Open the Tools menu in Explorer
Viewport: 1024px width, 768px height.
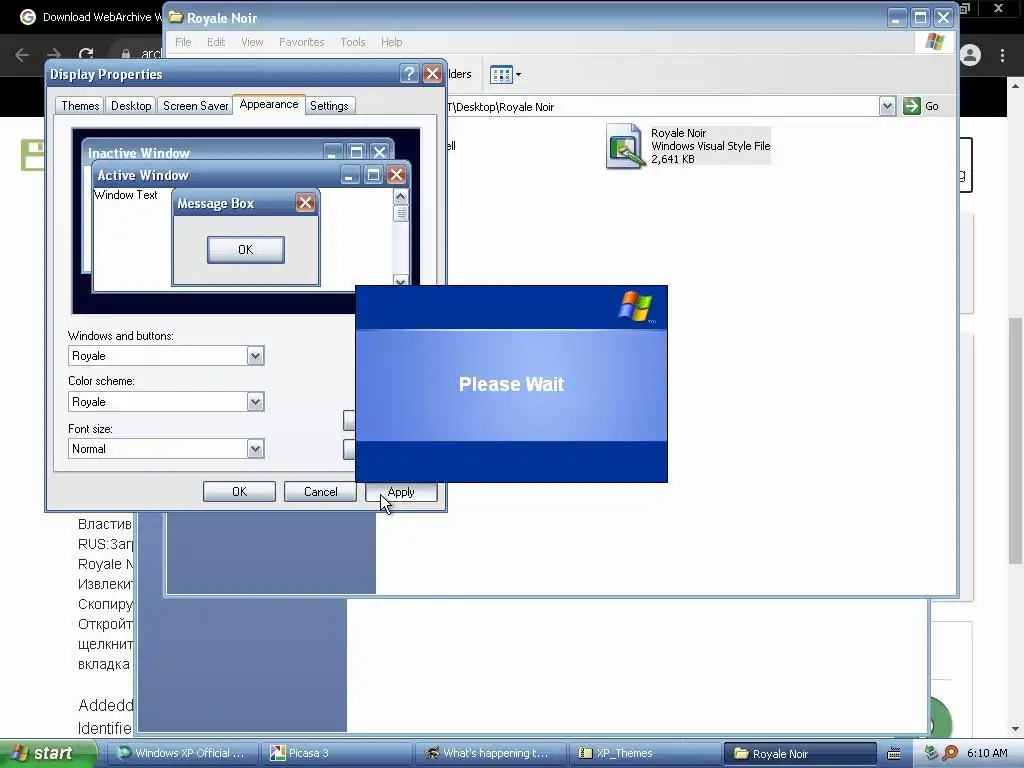click(353, 42)
